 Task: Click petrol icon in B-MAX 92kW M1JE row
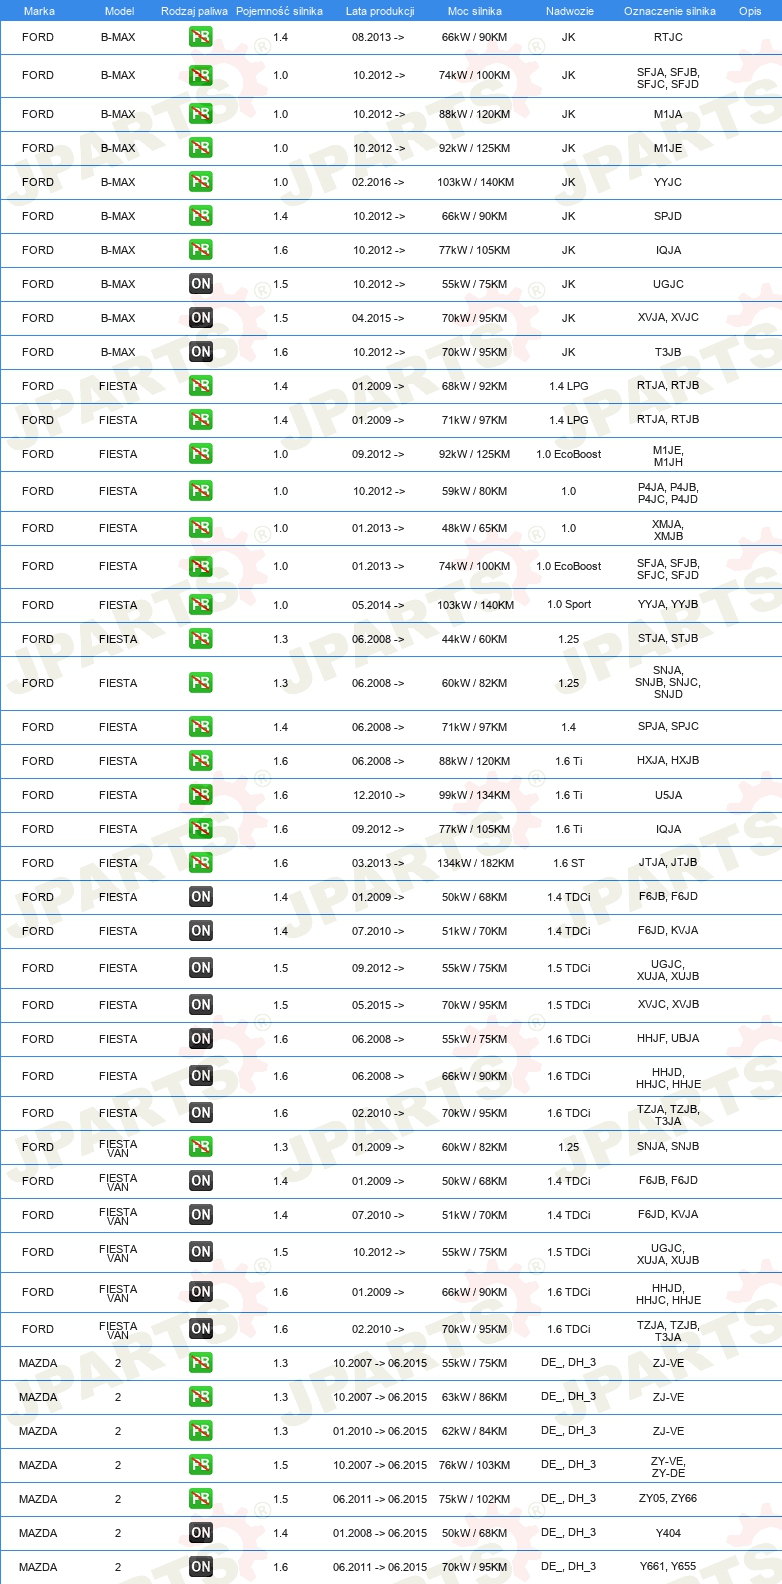tap(201, 148)
